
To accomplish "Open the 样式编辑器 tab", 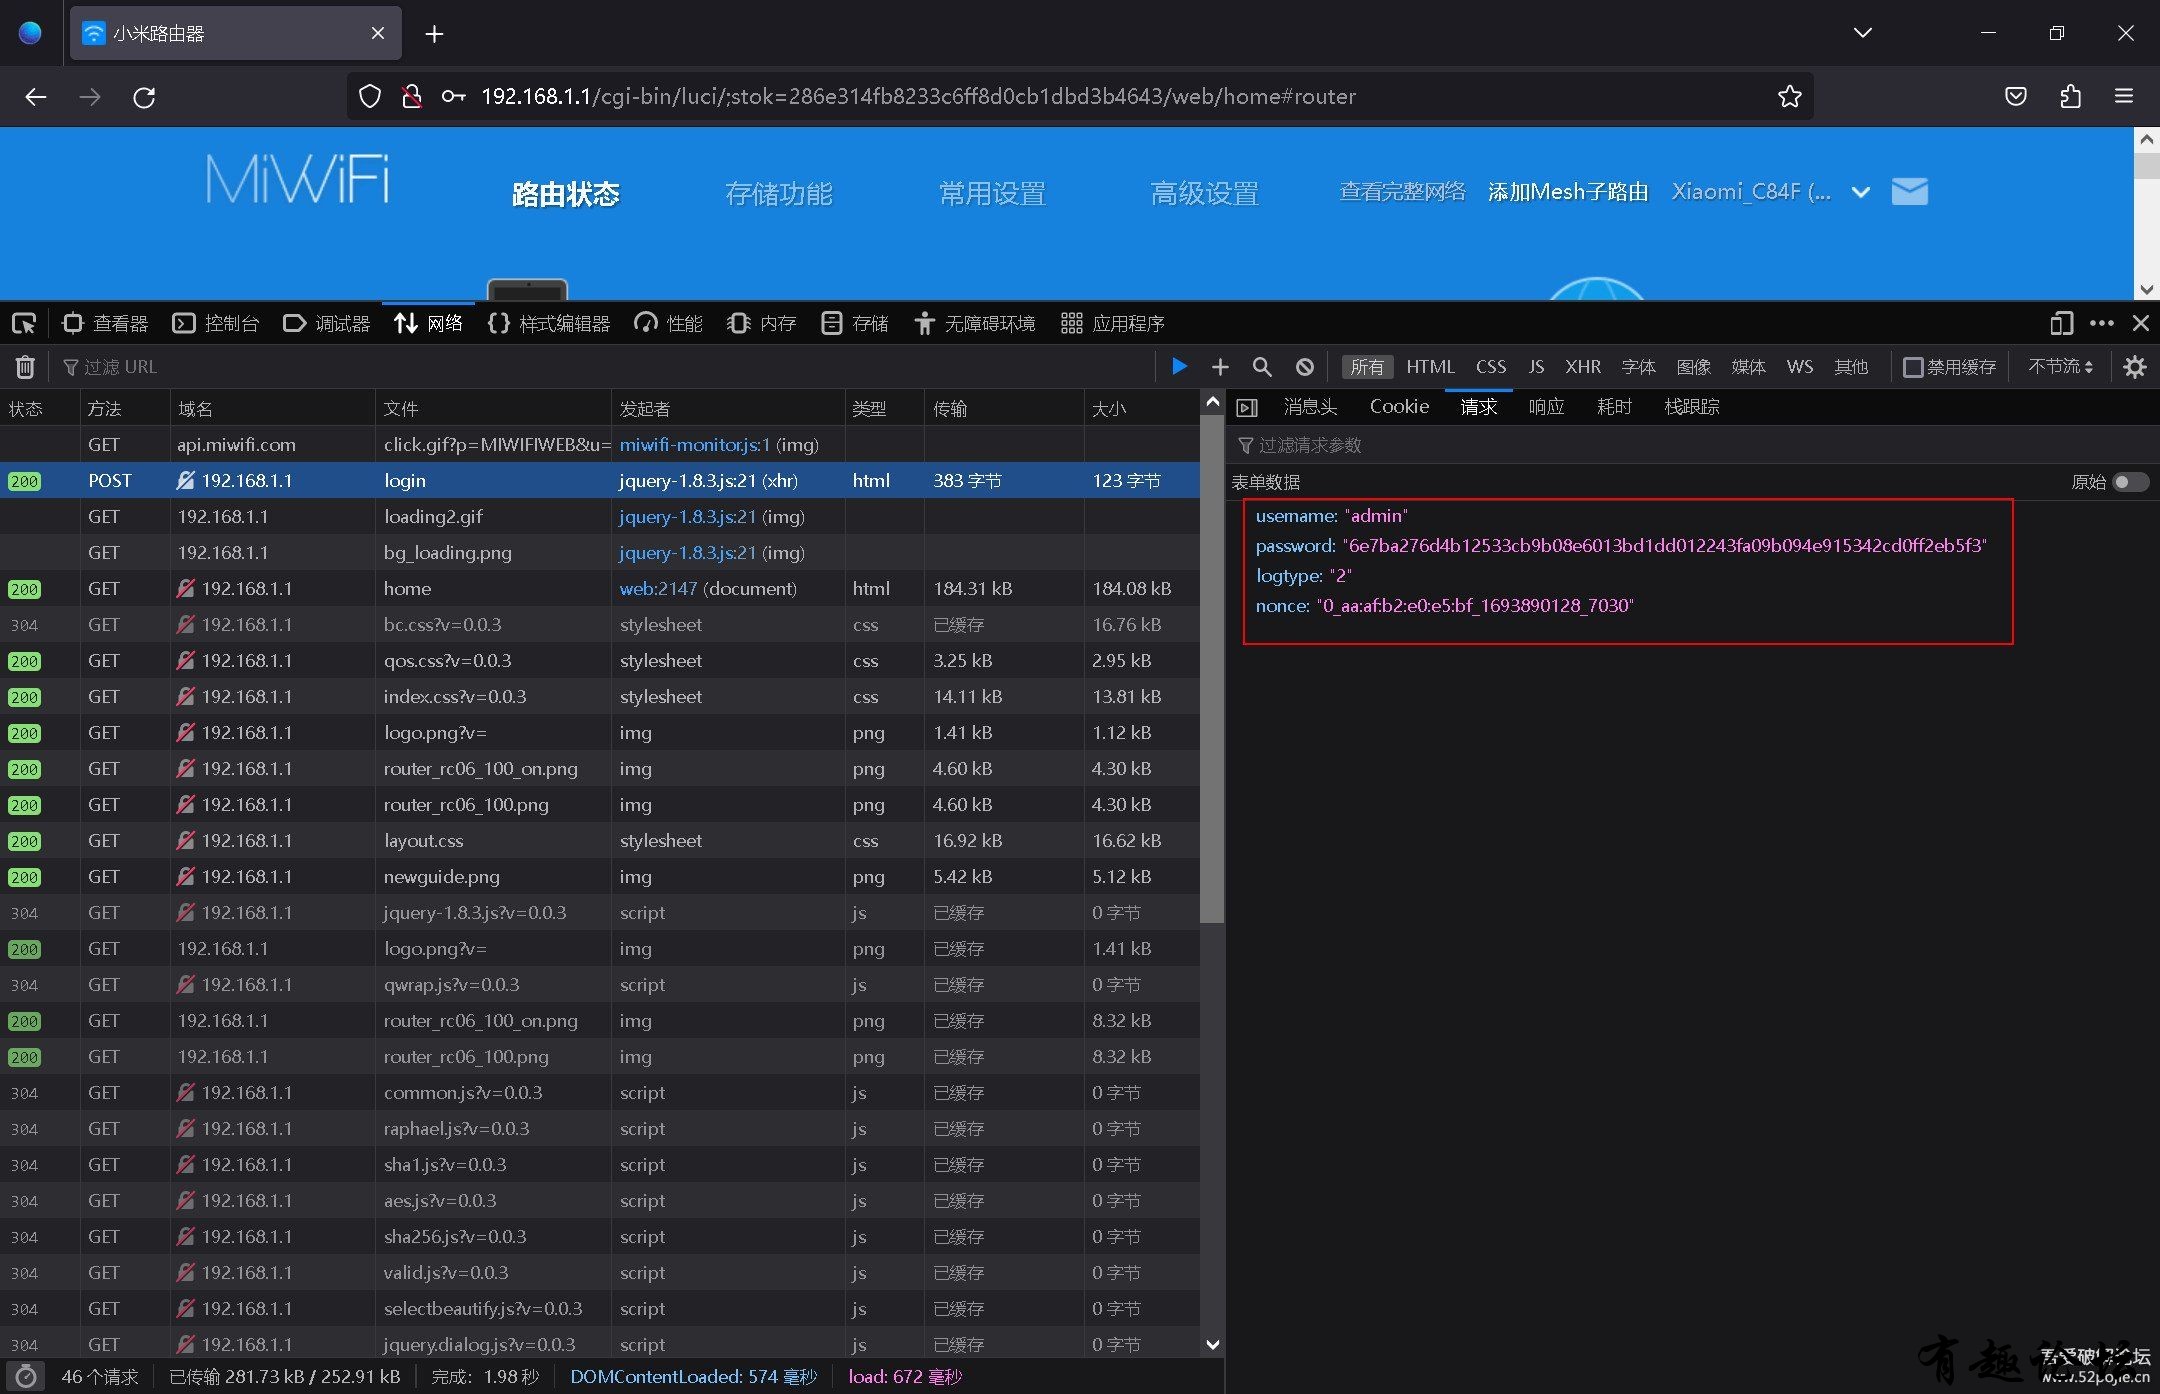I will (549, 323).
